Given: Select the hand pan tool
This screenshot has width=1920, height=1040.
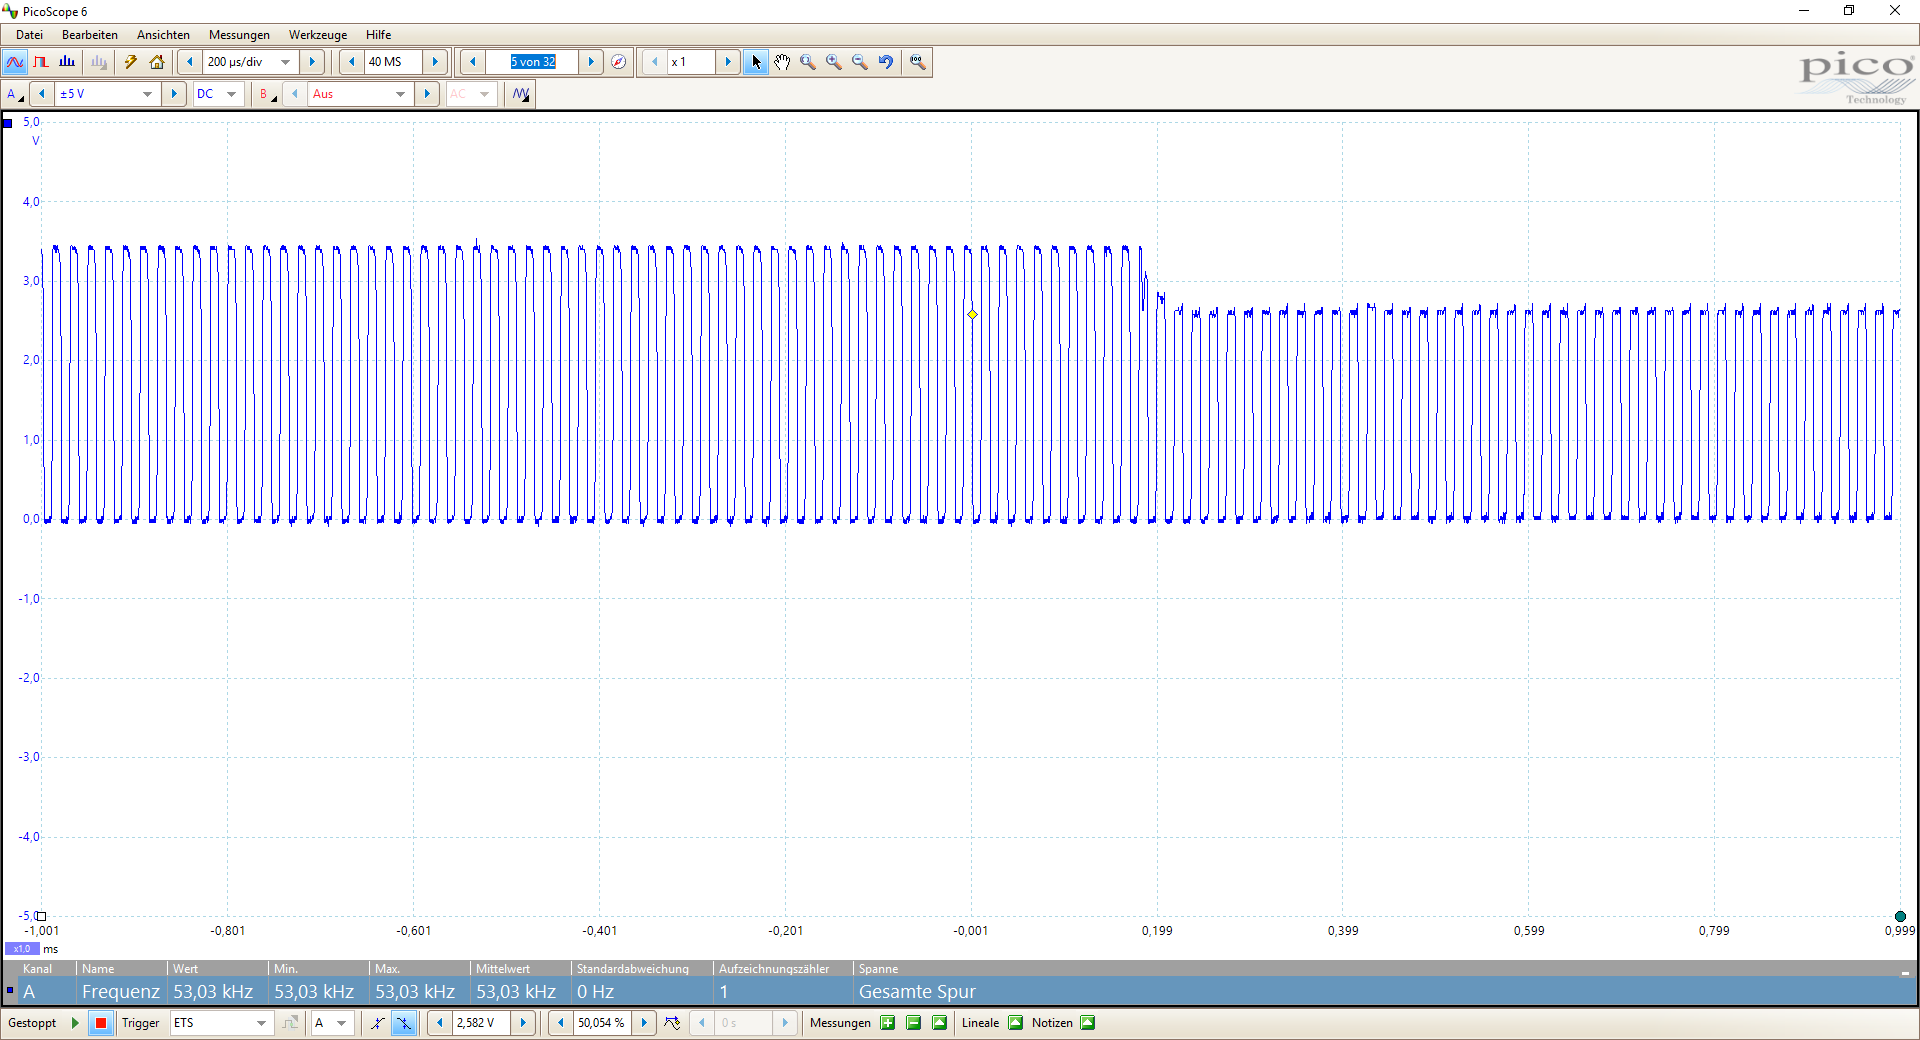Looking at the screenshot, I should (x=782, y=62).
